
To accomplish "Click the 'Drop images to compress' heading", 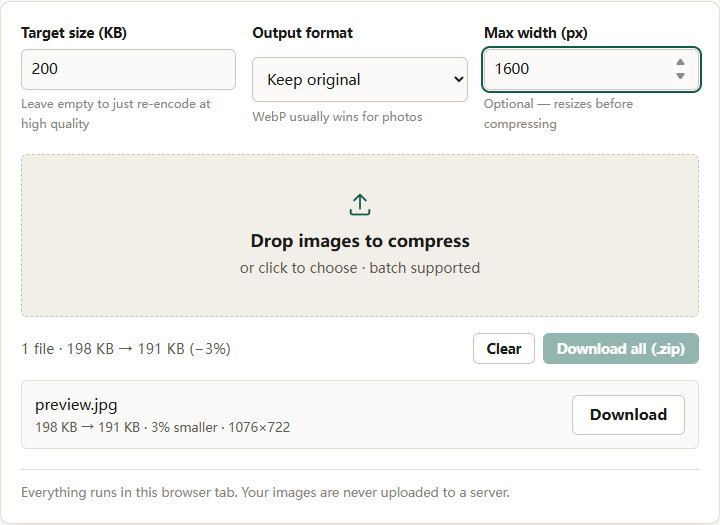I will point(360,241).
